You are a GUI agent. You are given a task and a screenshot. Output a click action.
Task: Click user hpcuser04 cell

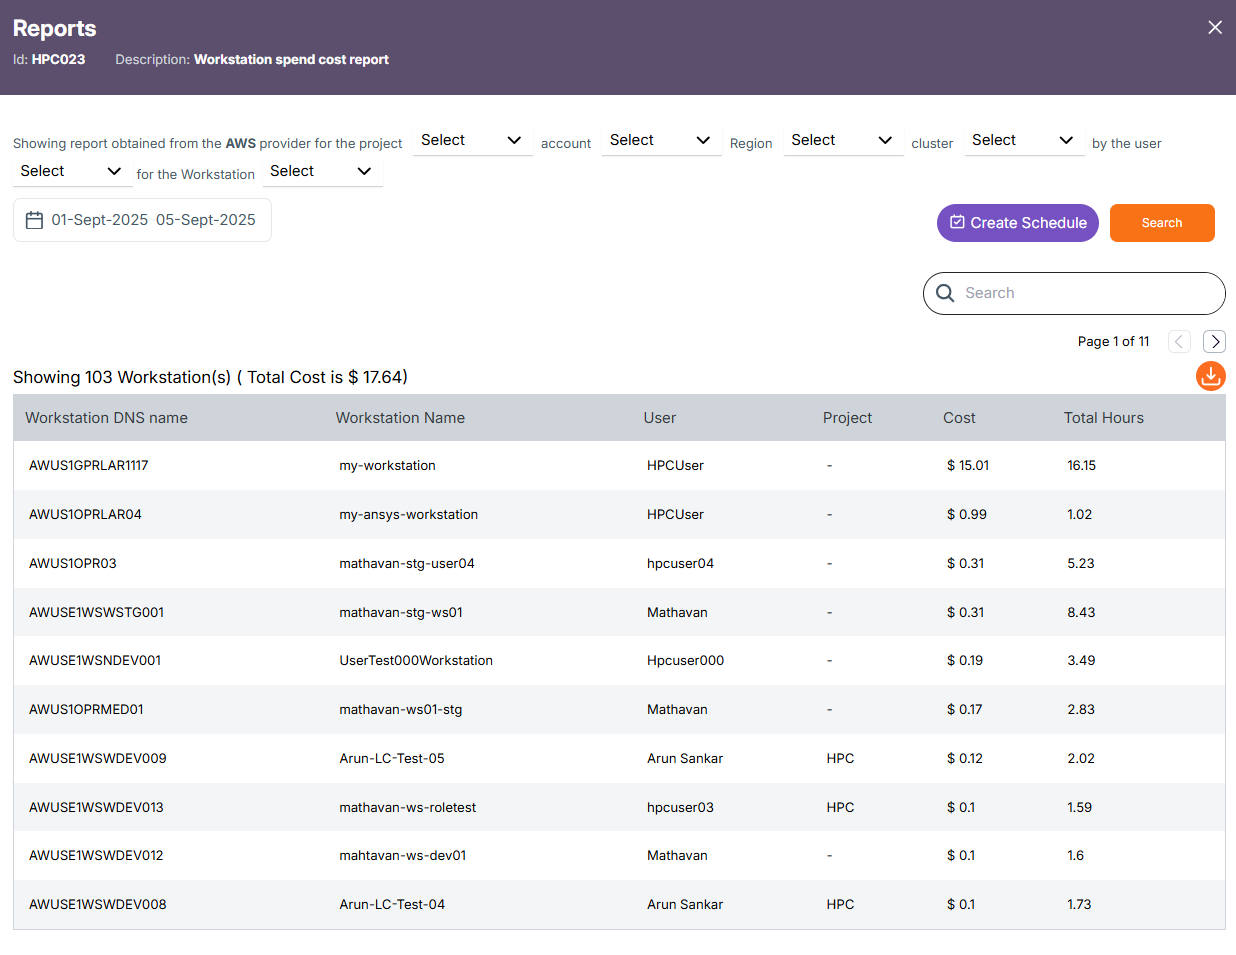[x=680, y=563]
